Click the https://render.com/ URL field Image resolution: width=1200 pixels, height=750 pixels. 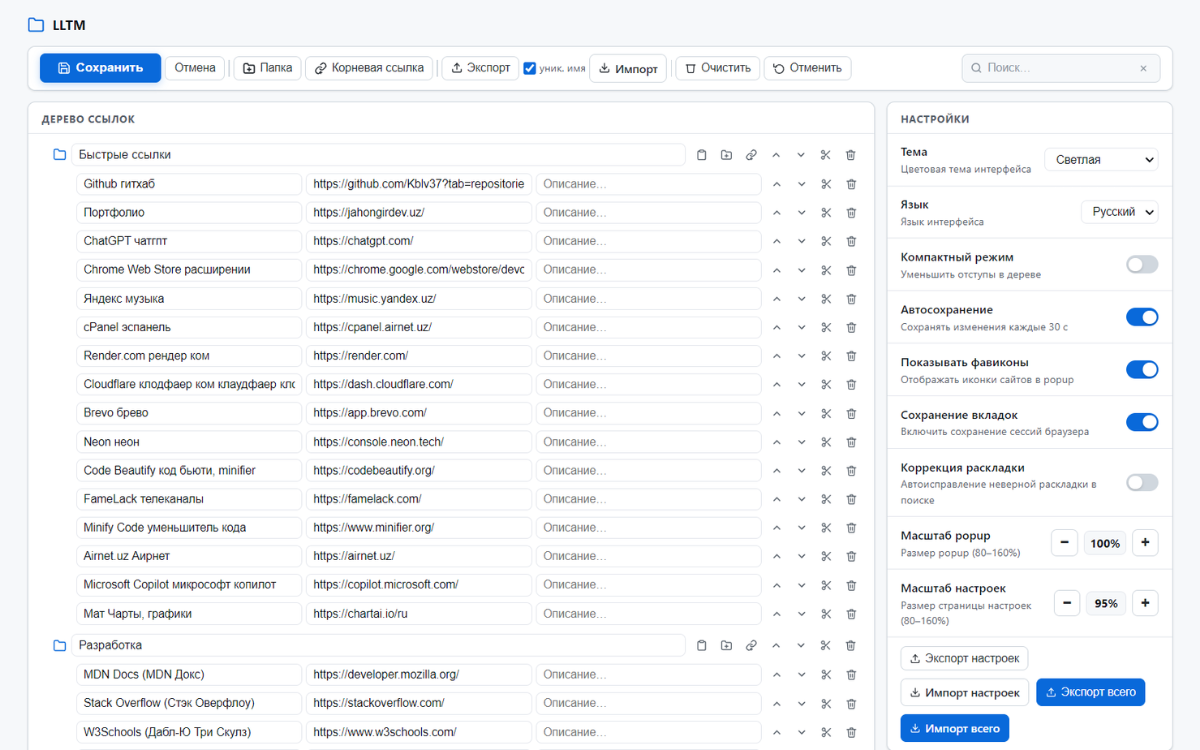click(x=419, y=356)
